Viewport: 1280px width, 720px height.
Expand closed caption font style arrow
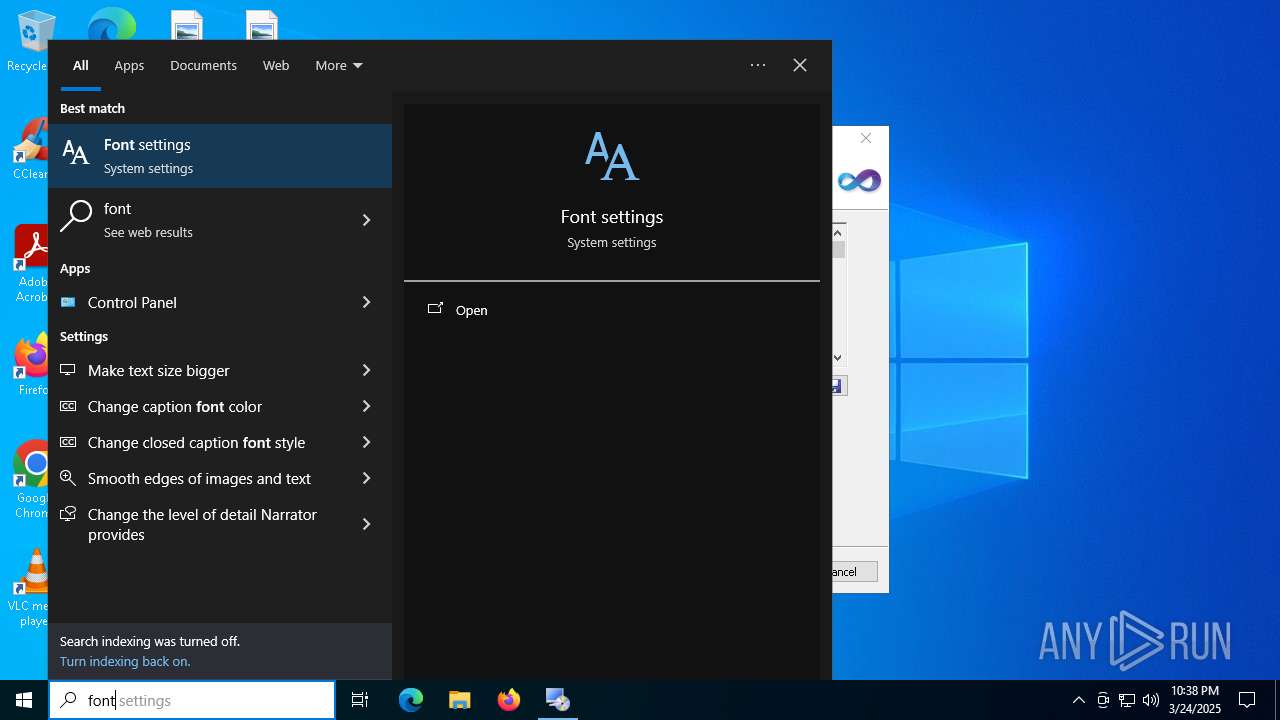(x=366, y=442)
